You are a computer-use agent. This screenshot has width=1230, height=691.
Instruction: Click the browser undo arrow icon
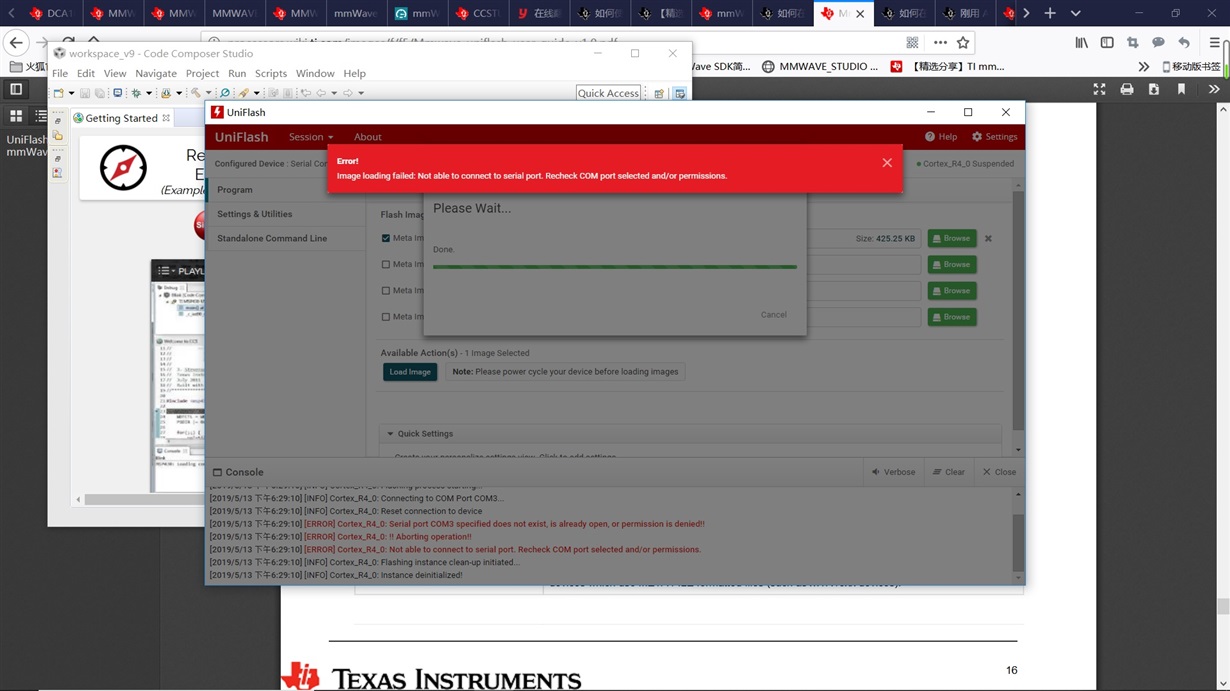pyautogui.click(x=1184, y=43)
